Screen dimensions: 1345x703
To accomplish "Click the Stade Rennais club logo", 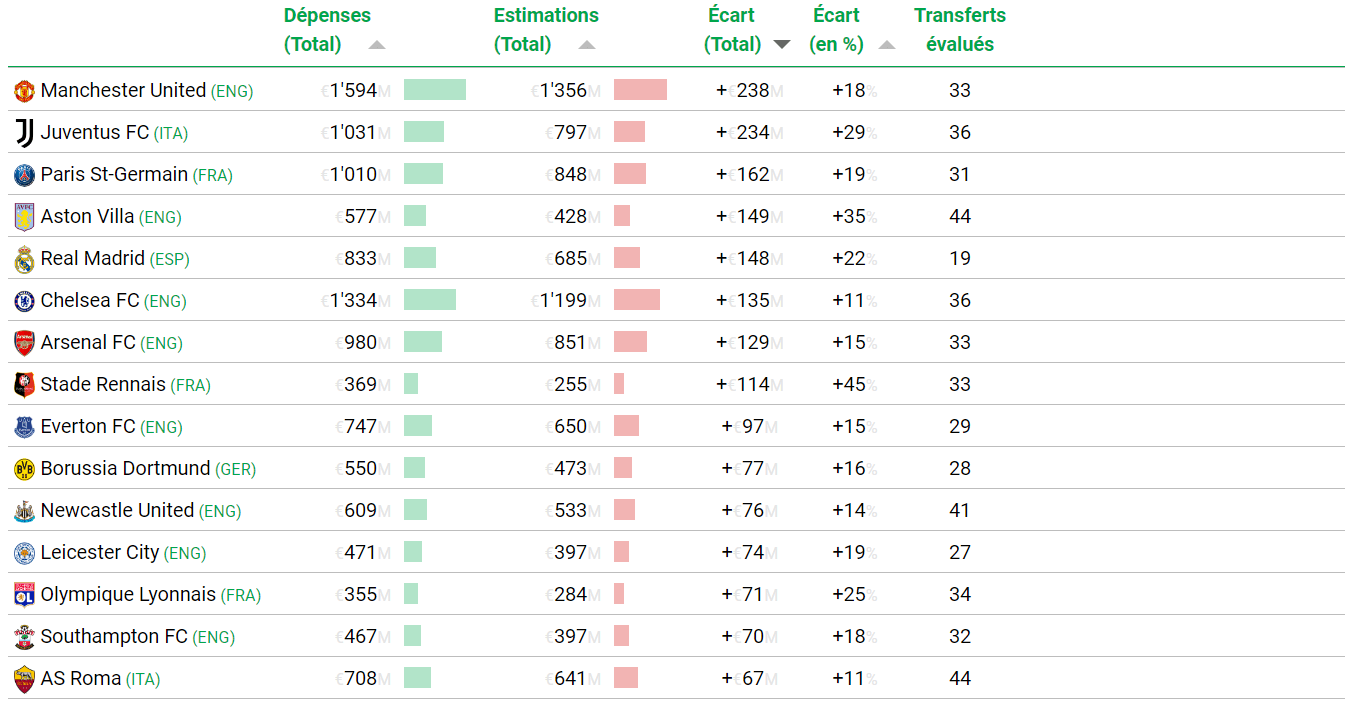I will coord(24,385).
